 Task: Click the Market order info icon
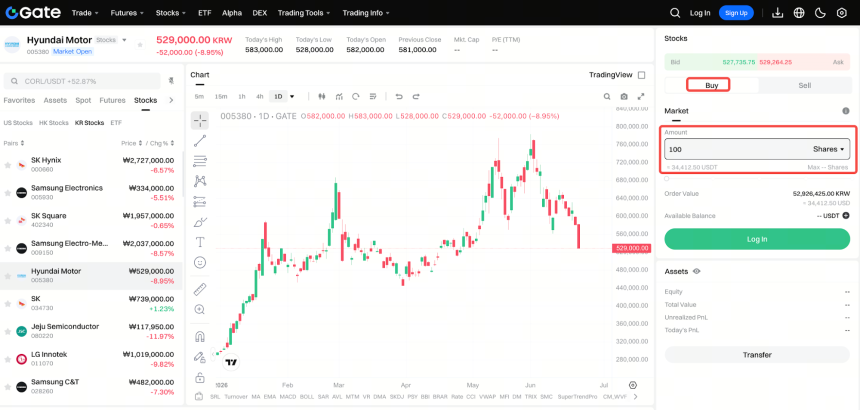[x=846, y=111]
